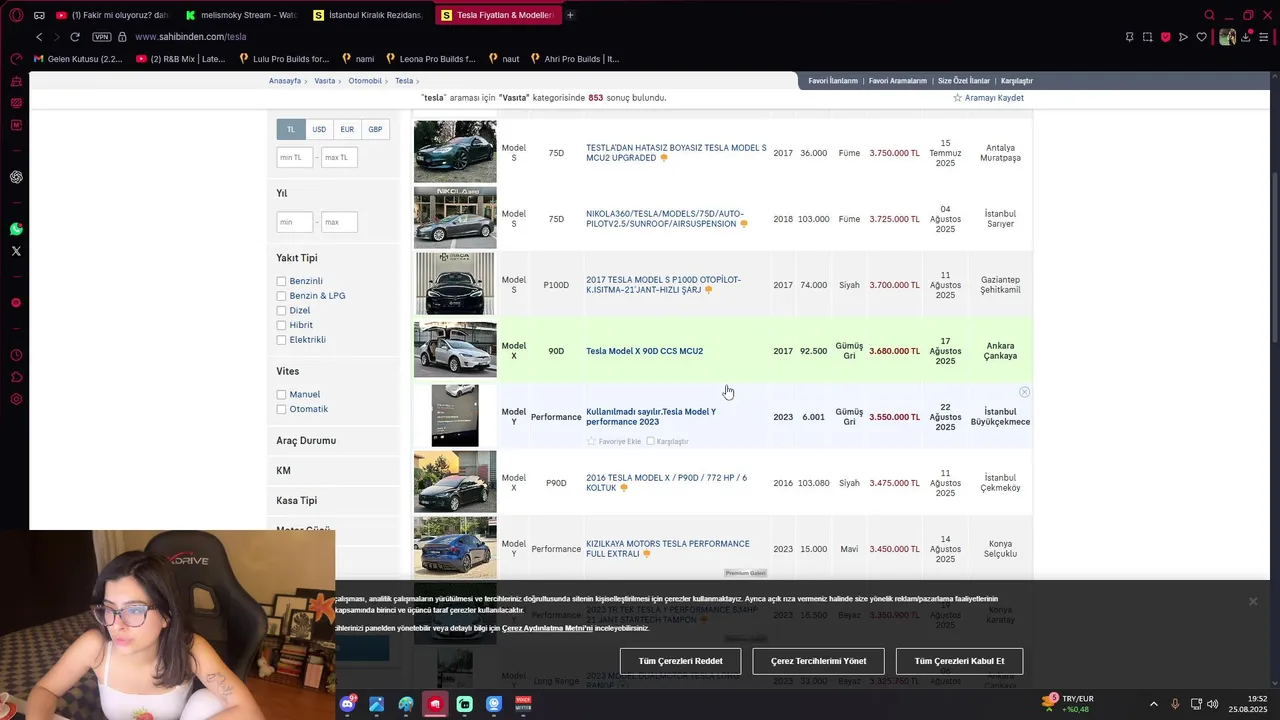This screenshot has width=1280, height=720.
Task: Click the max year input field
Action: pyautogui.click(x=339, y=222)
